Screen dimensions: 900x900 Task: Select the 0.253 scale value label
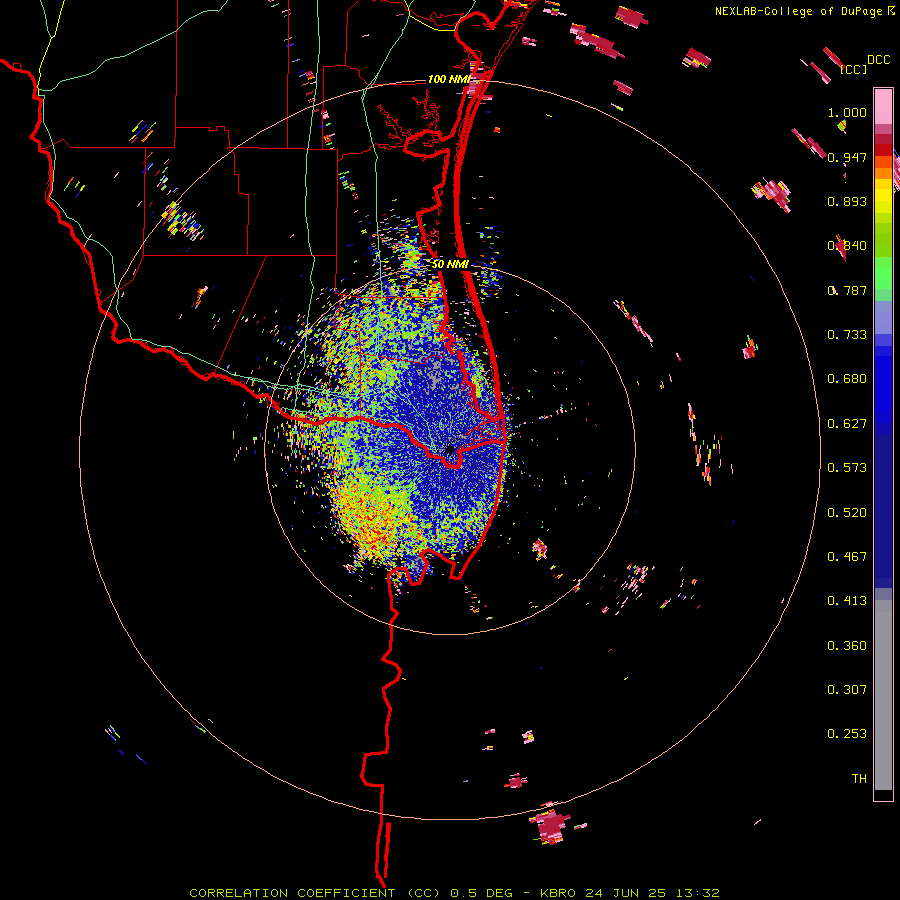click(847, 734)
